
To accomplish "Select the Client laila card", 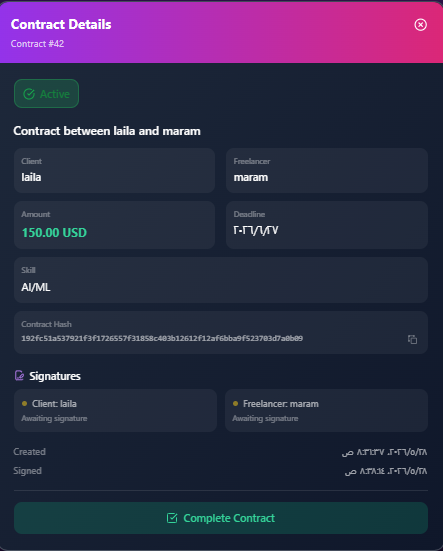I will coord(114,170).
